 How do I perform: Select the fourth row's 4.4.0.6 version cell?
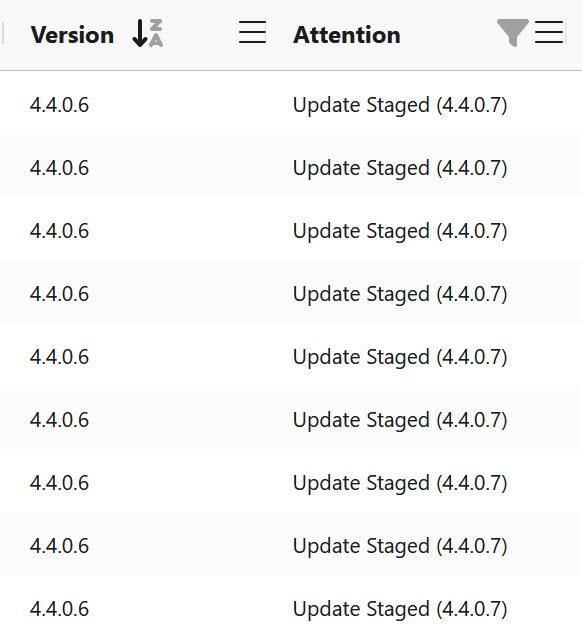tap(59, 294)
